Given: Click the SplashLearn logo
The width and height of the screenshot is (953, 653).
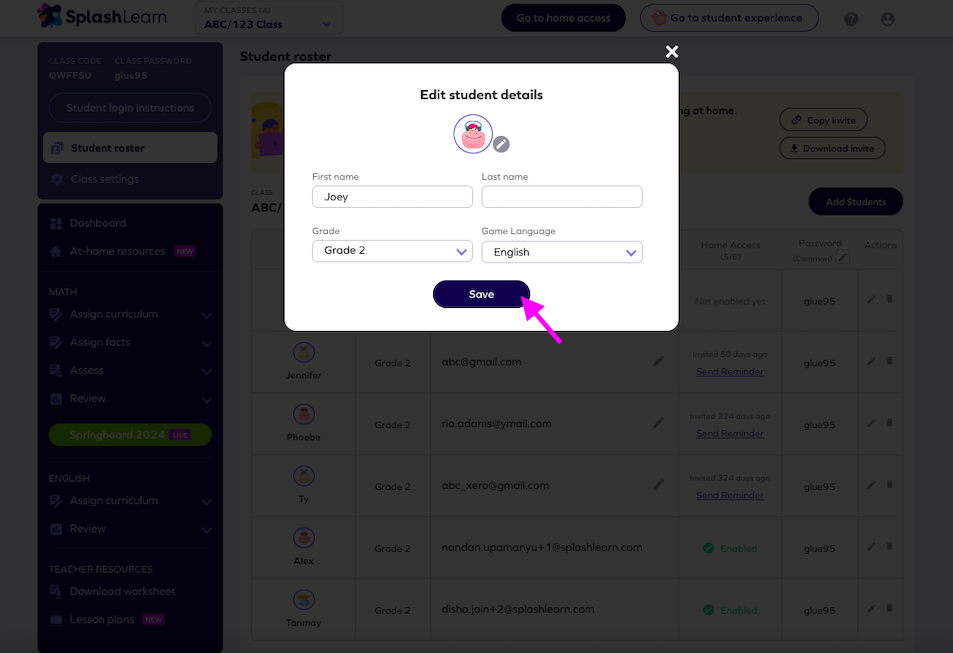Looking at the screenshot, I should (x=101, y=16).
